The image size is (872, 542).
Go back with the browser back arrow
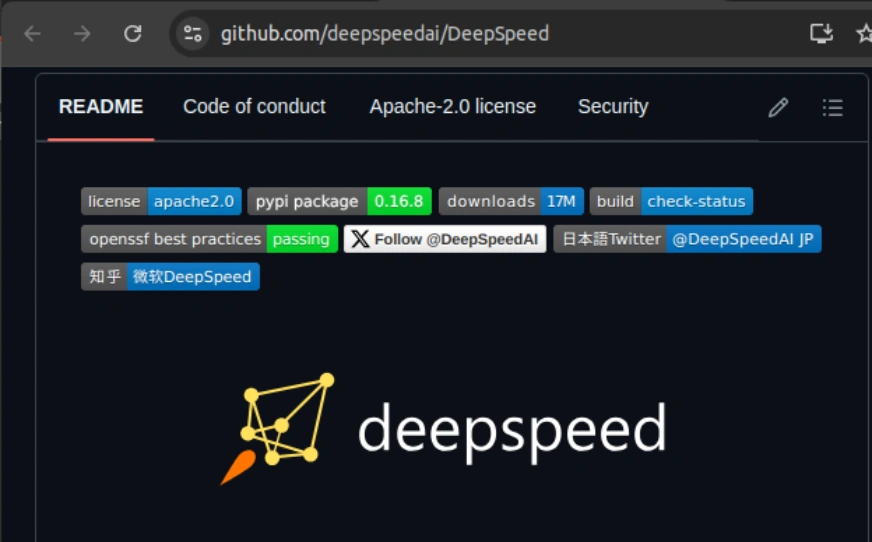[33, 34]
